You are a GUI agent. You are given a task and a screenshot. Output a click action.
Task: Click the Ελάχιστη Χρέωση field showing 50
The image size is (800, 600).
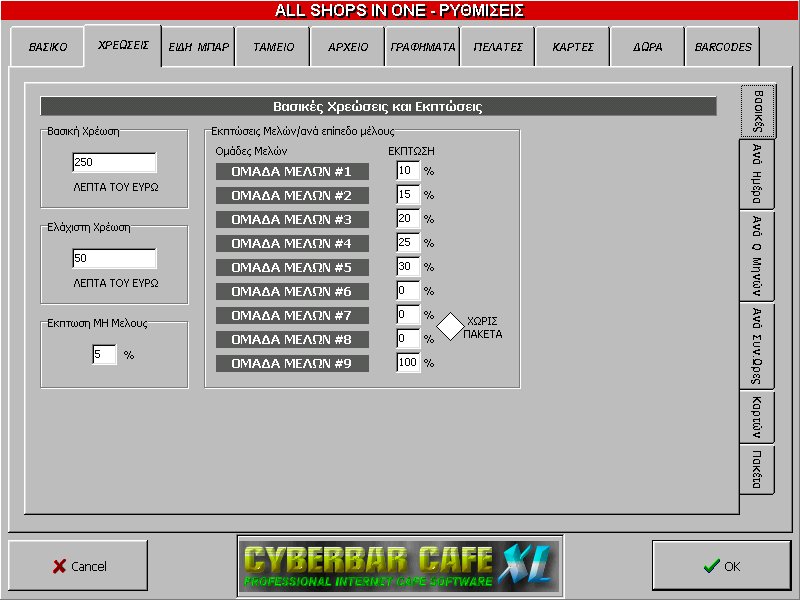tap(114, 259)
